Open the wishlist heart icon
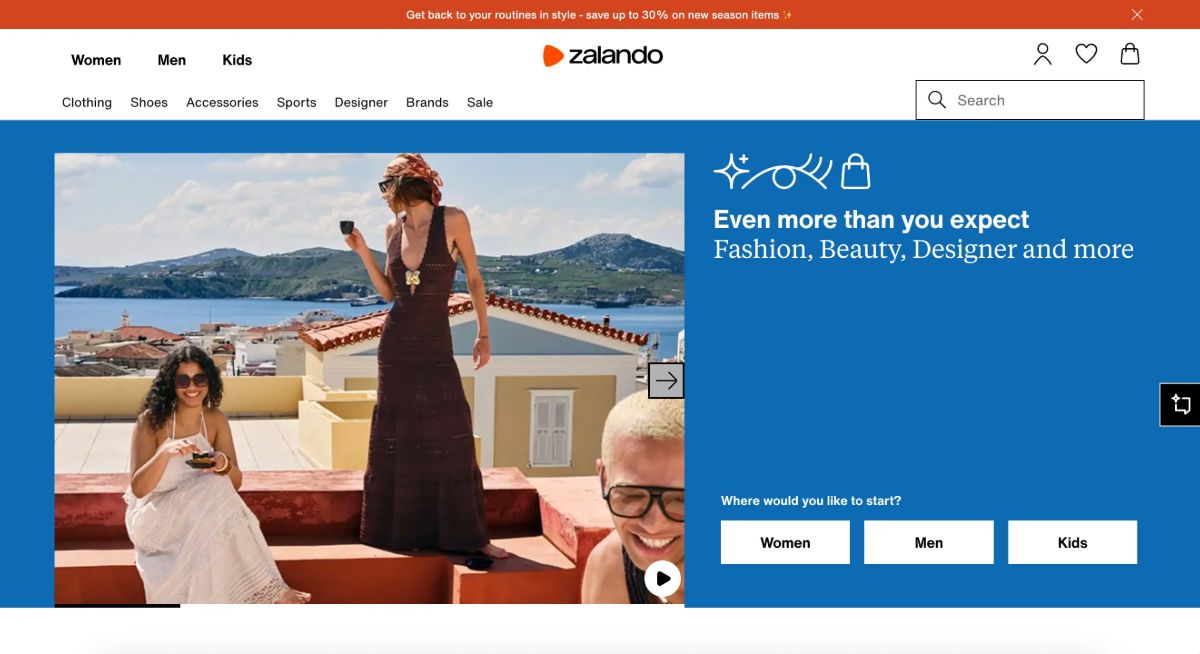 coord(1086,54)
